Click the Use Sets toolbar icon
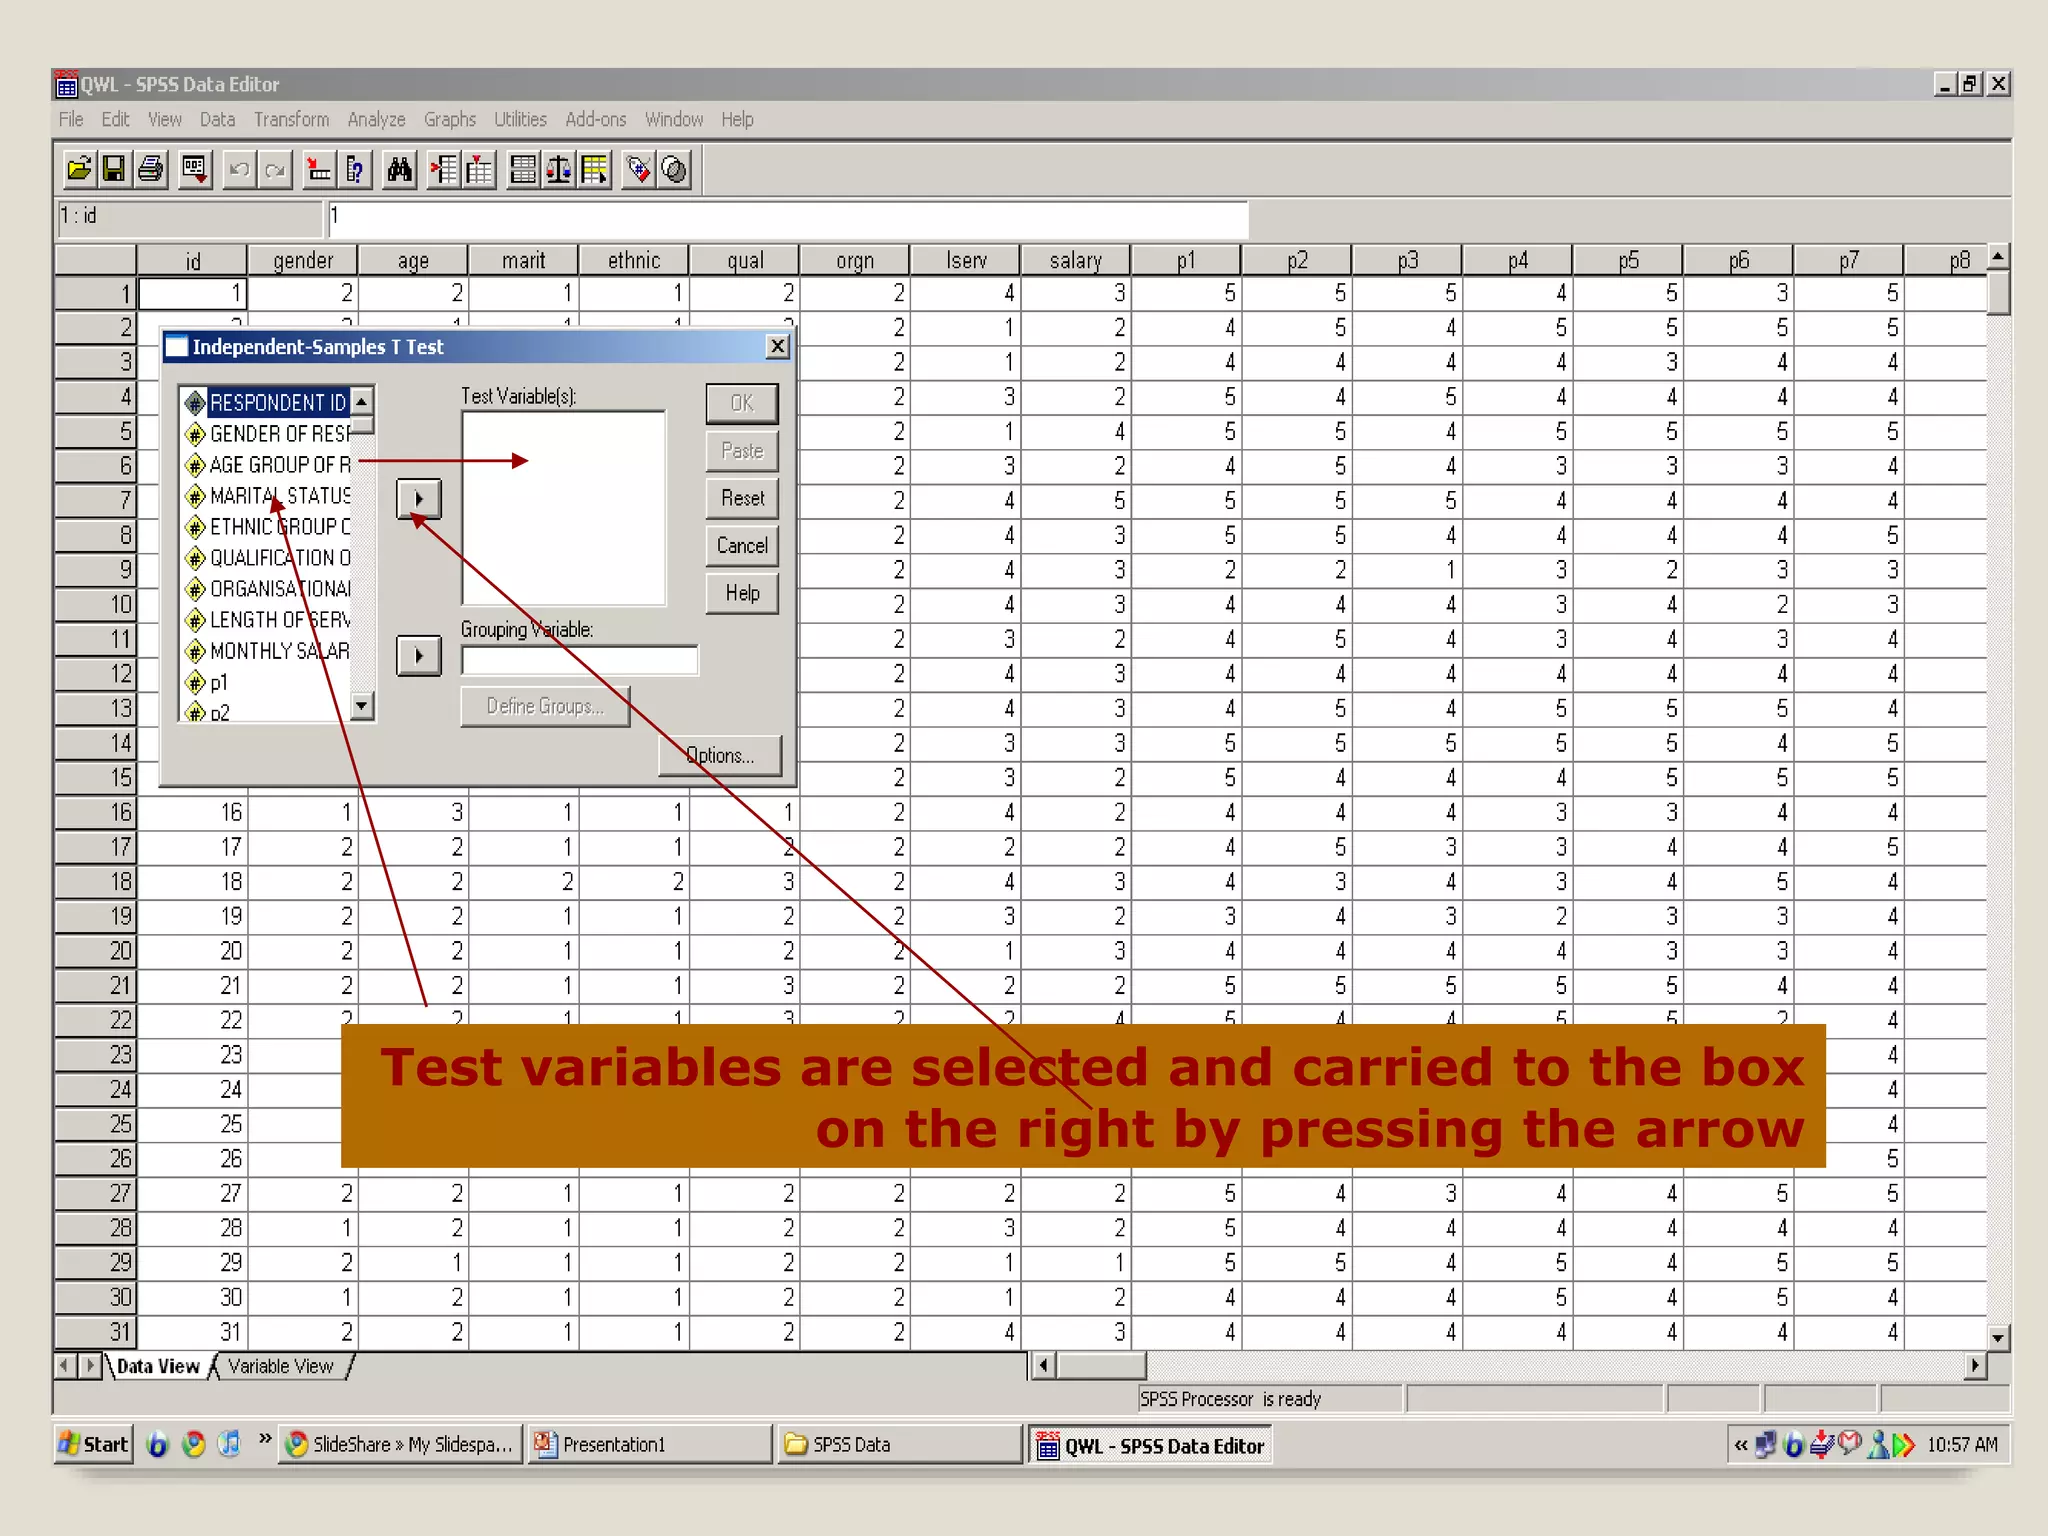Screen dimensions: 2048x1536 [675, 169]
